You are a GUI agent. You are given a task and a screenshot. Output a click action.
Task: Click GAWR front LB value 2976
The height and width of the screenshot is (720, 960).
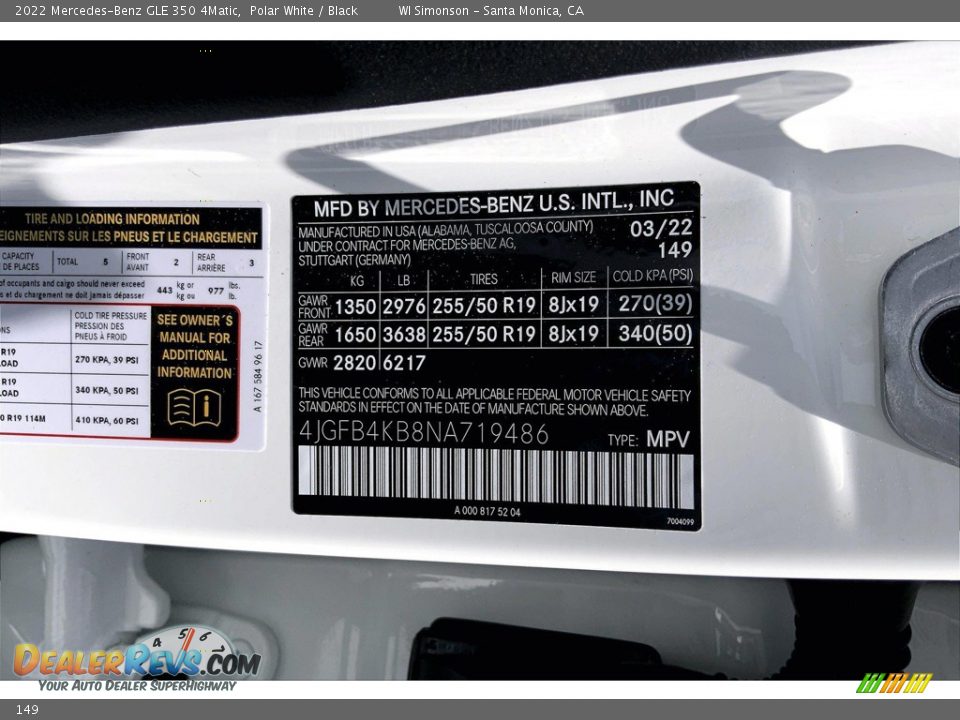pos(404,306)
